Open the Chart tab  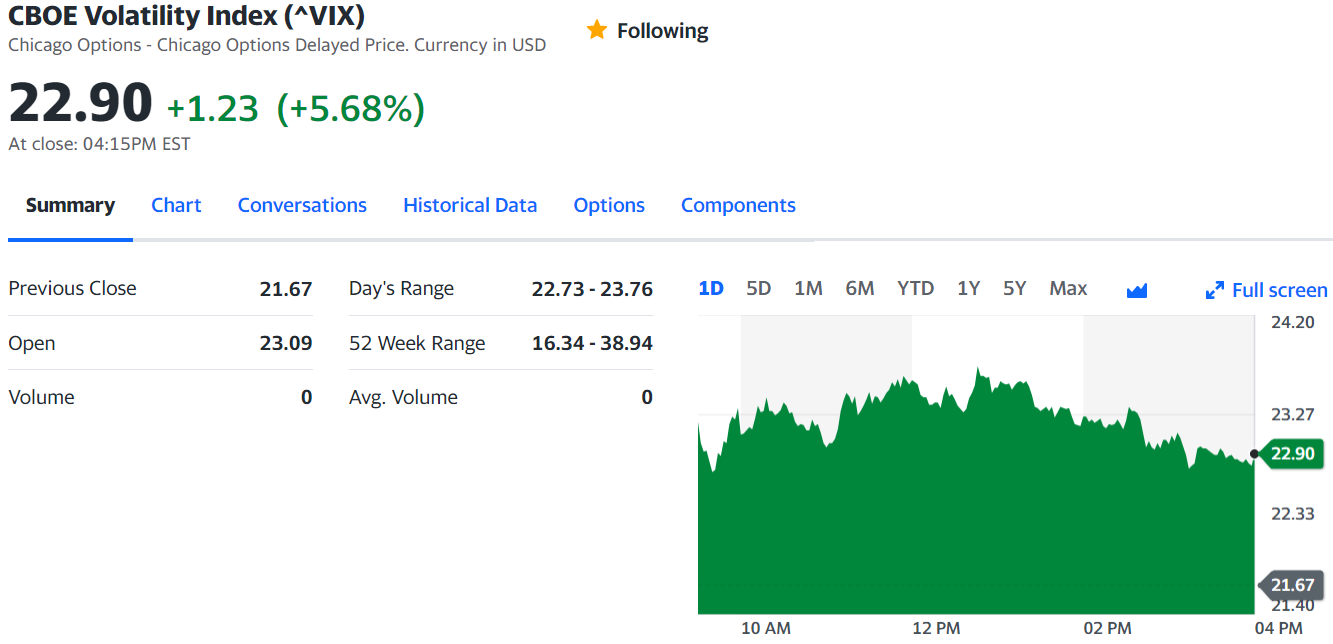[176, 205]
